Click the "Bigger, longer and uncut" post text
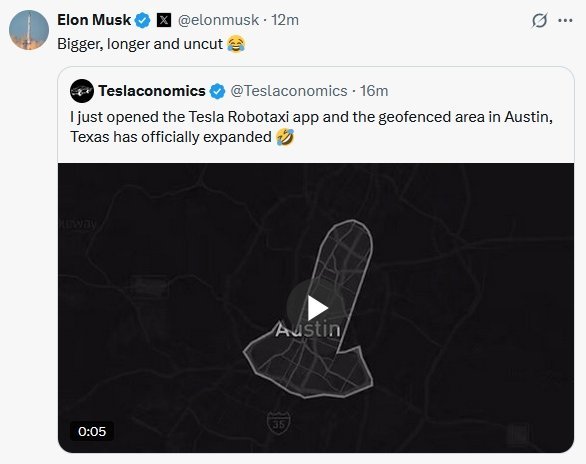This screenshot has width=586, height=464. pos(140,44)
